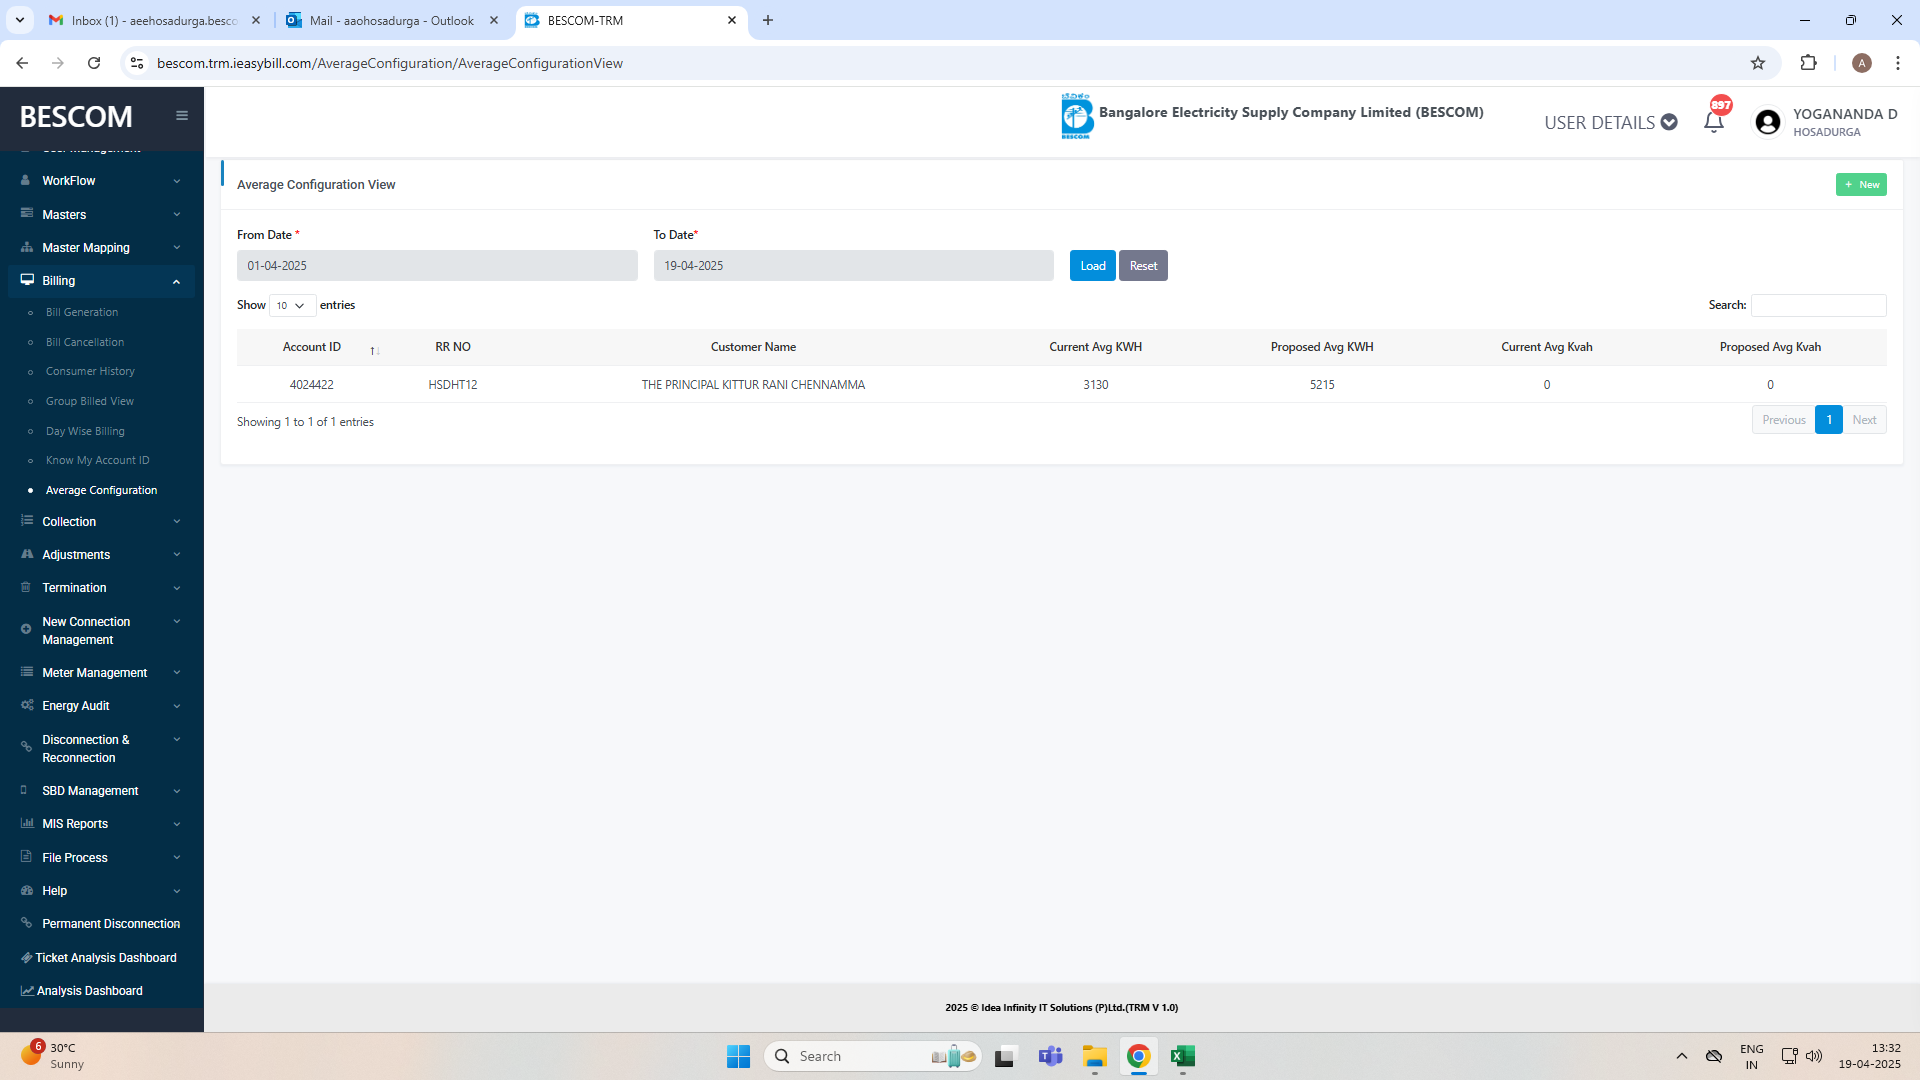This screenshot has height=1080, width=1920.
Task: Click Chrome icon in taskbar
Action: tap(1138, 1056)
